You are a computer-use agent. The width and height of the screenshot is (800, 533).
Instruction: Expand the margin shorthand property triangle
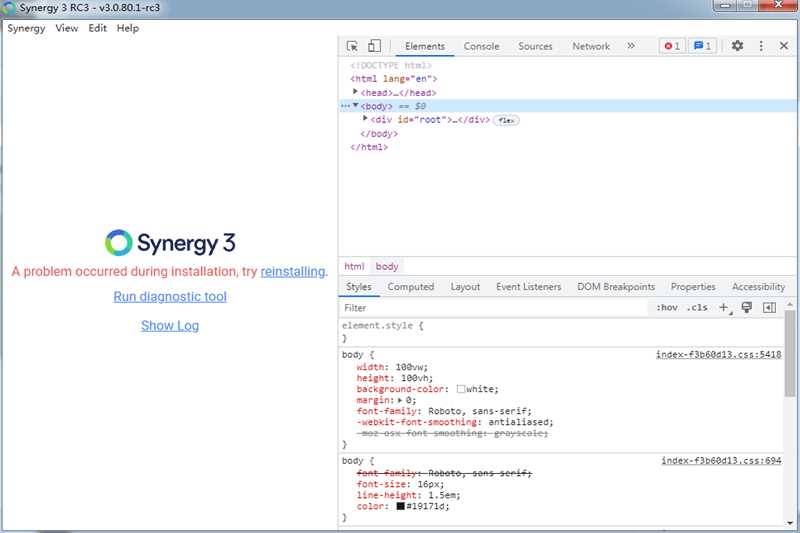coord(400,400)
